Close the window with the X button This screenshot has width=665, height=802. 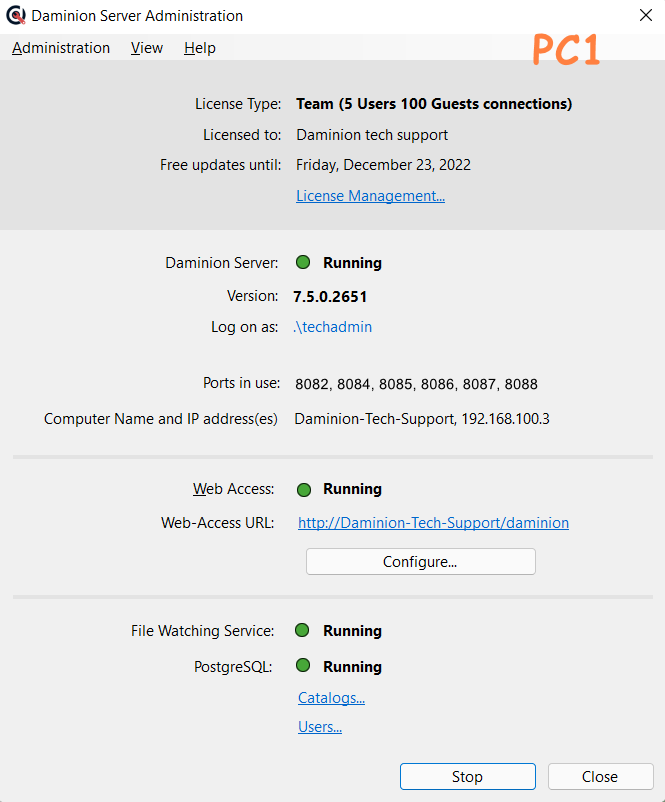(x=645, y=15)
